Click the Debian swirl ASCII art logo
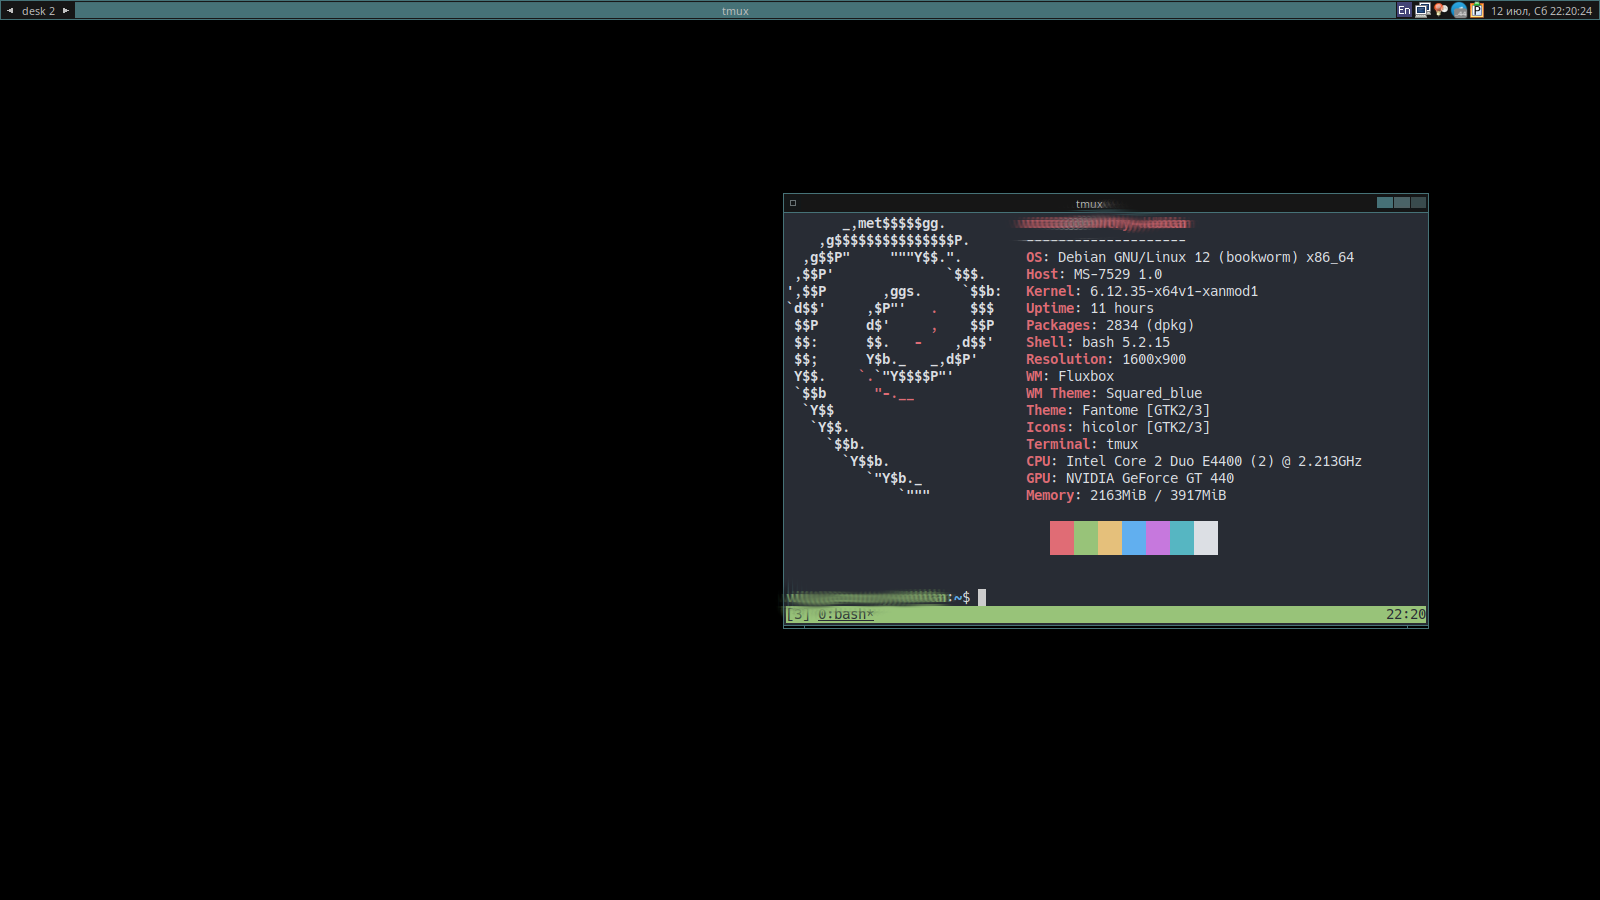This screenshot has height=900, width=1600. [894, 359]
